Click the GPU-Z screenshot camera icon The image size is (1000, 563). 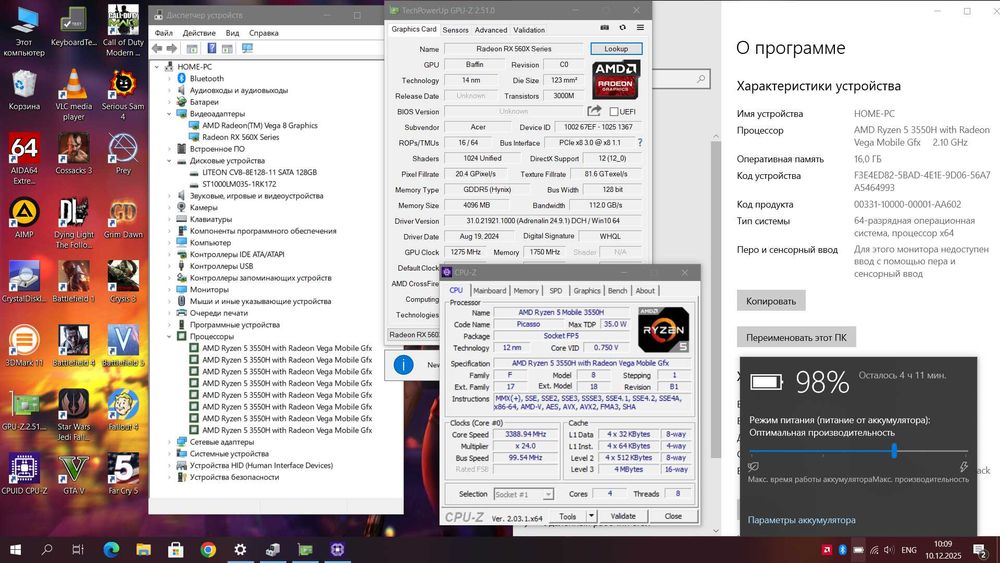pos(605,28)
